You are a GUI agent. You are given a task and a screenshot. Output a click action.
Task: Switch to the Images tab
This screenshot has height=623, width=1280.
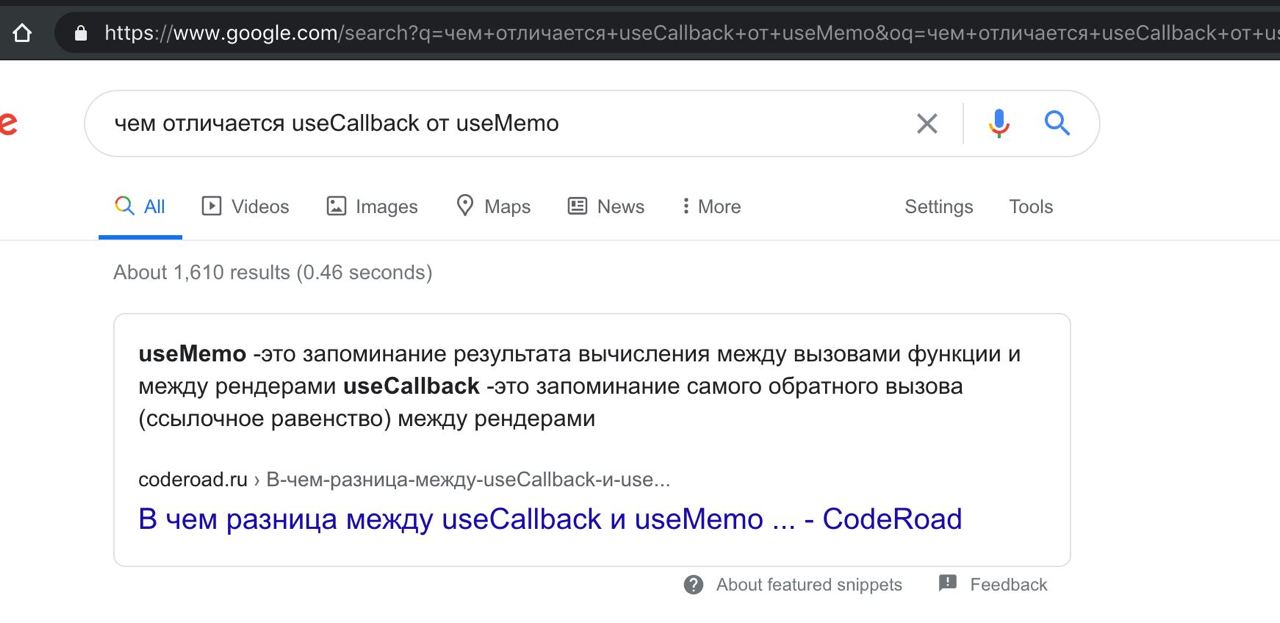point(372,207)
